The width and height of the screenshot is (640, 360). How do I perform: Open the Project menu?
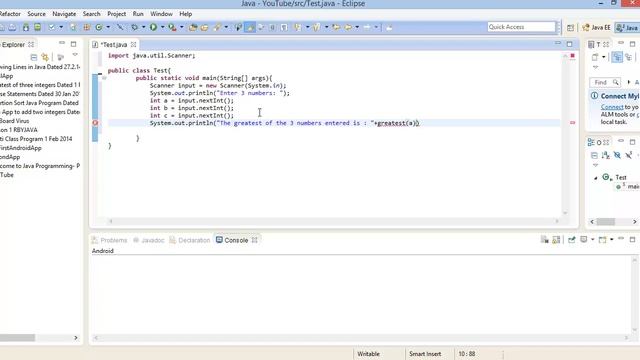point(116,14)
